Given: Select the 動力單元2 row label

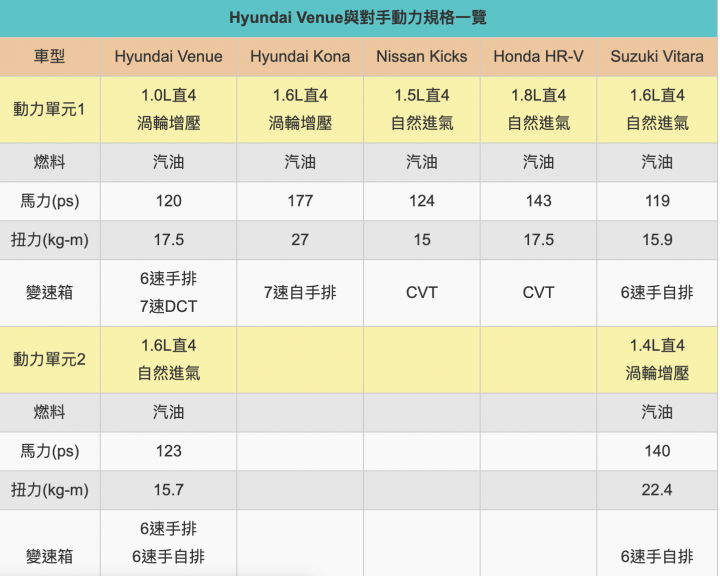Looking at the screenshot, I should pyautogui.click(x=49, y=359).
